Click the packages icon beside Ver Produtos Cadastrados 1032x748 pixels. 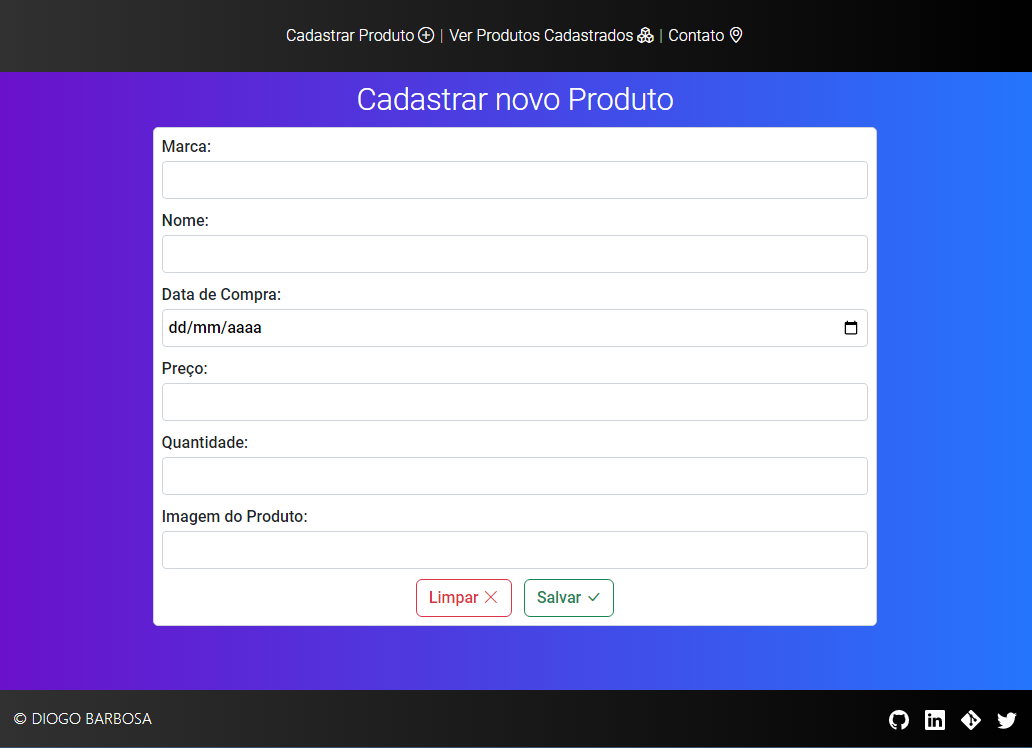[646, 35]
